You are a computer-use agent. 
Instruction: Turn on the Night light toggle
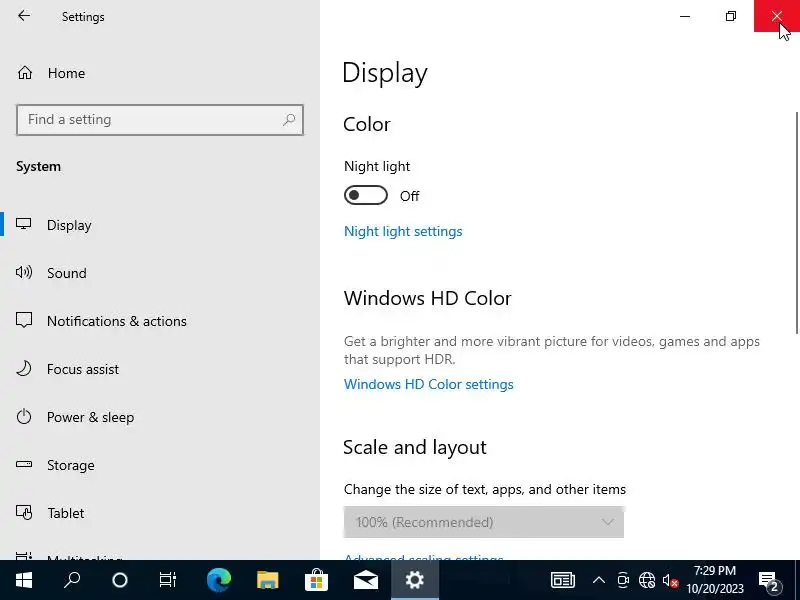pyautogui.click(x=366, y=195)
